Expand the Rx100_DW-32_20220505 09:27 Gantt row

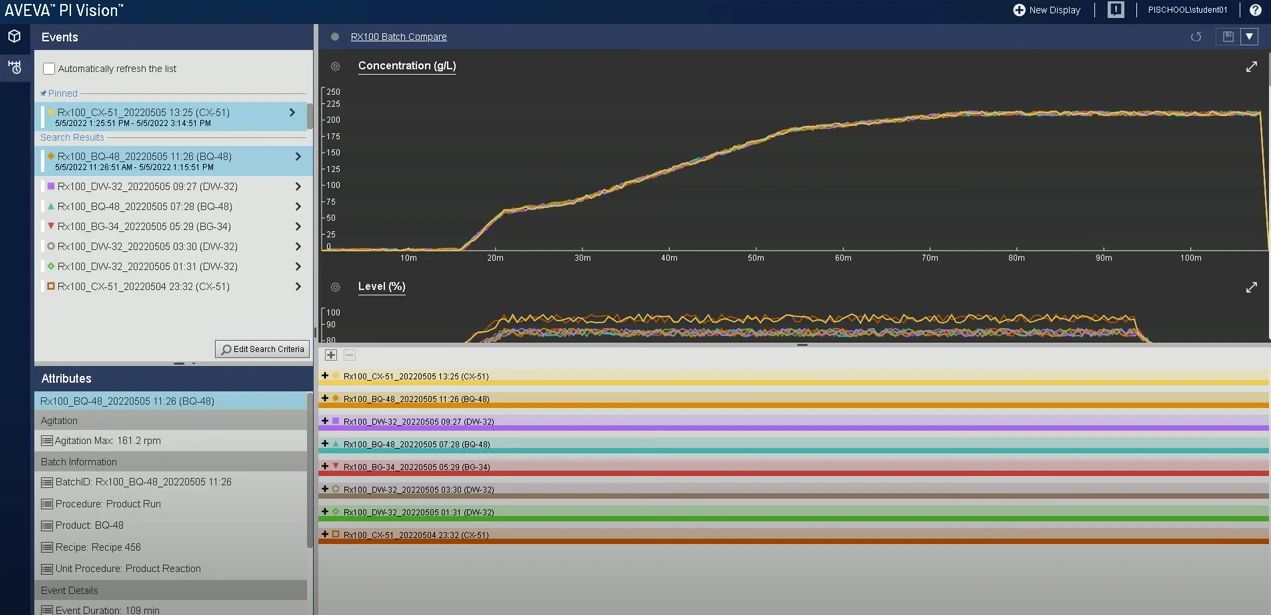[325, 421]
